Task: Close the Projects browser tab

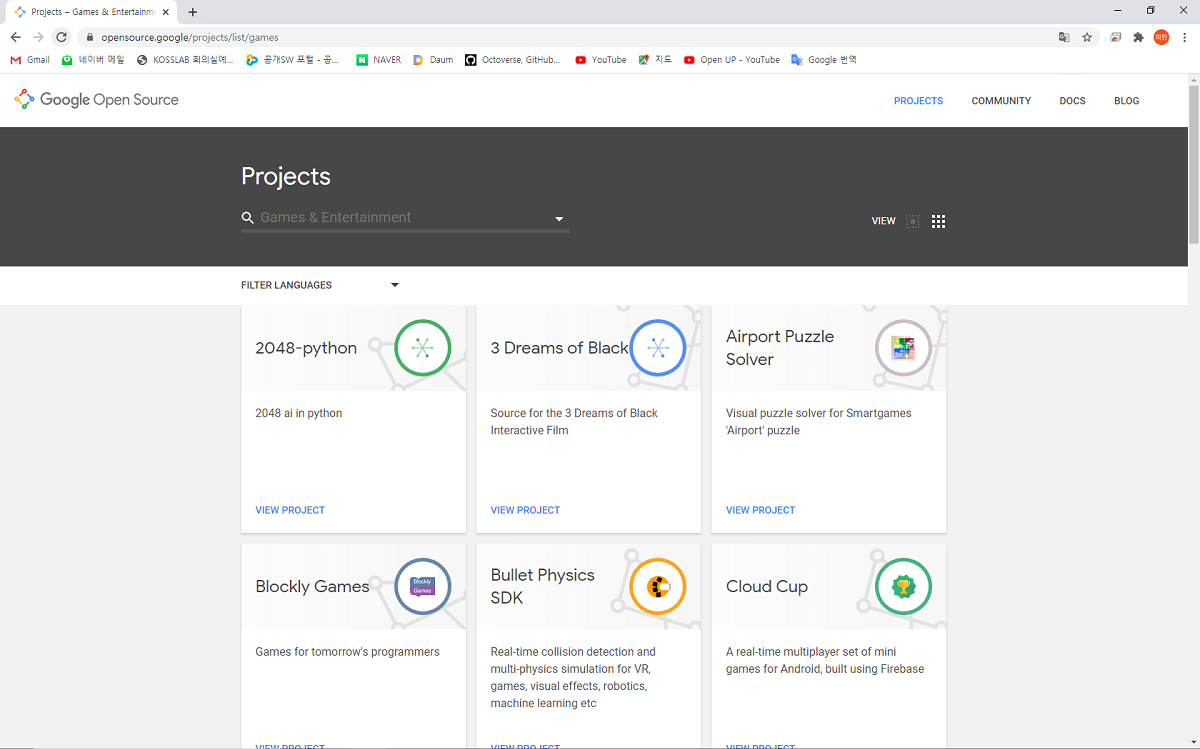Action: tap(166, 12)
